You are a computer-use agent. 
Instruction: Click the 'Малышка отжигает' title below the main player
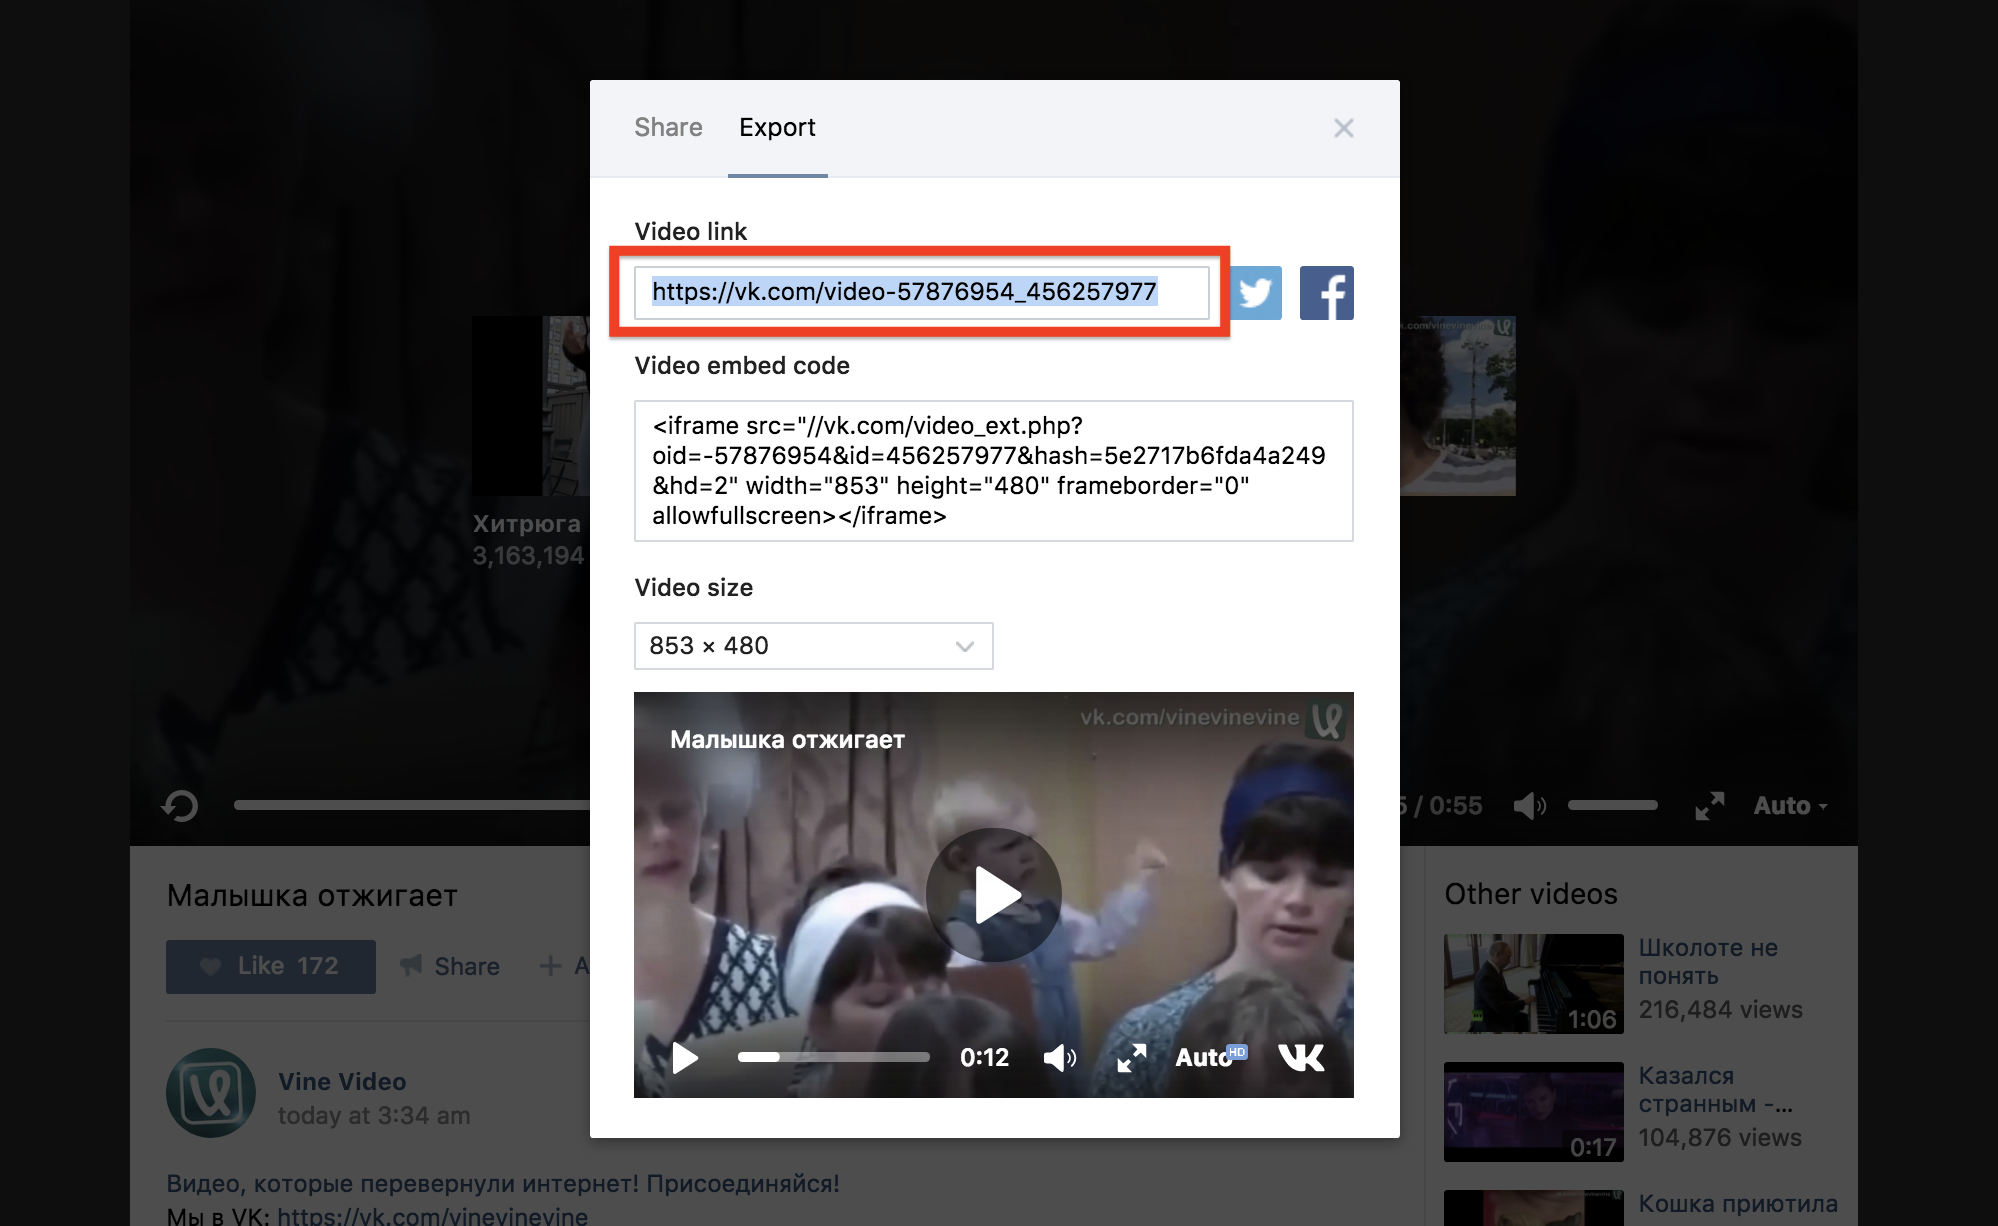click(312, 896)
